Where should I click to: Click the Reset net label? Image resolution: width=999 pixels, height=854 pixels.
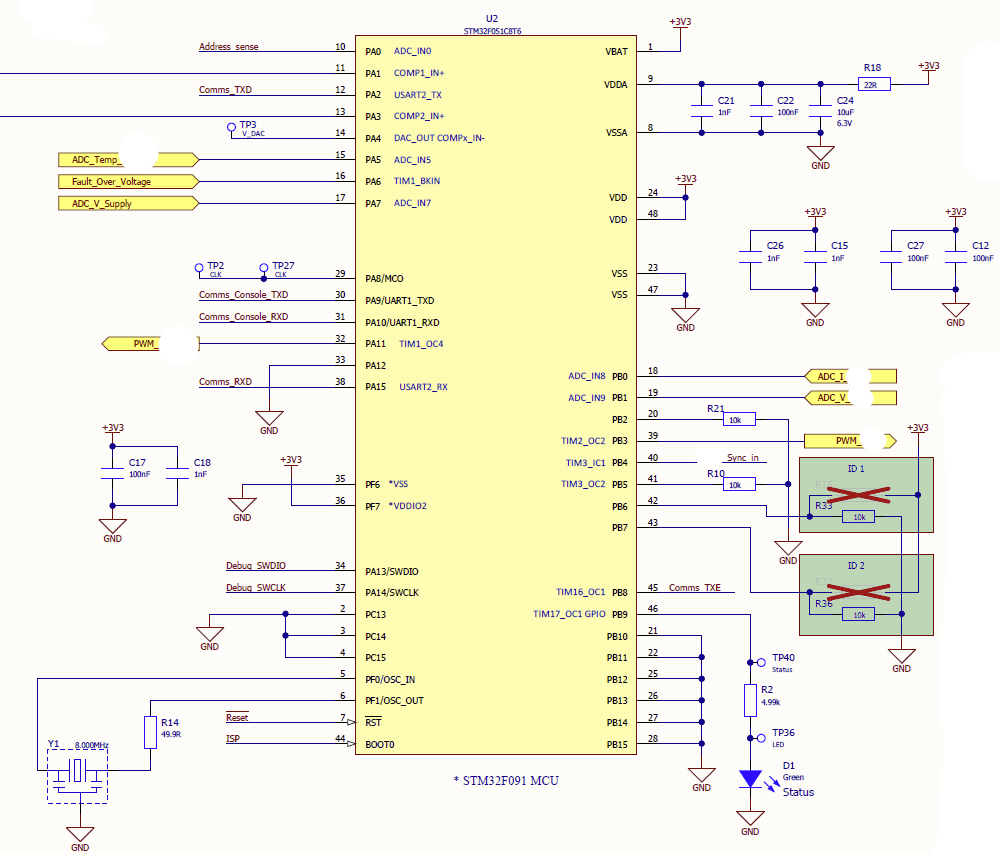click(x=237, y=718)
